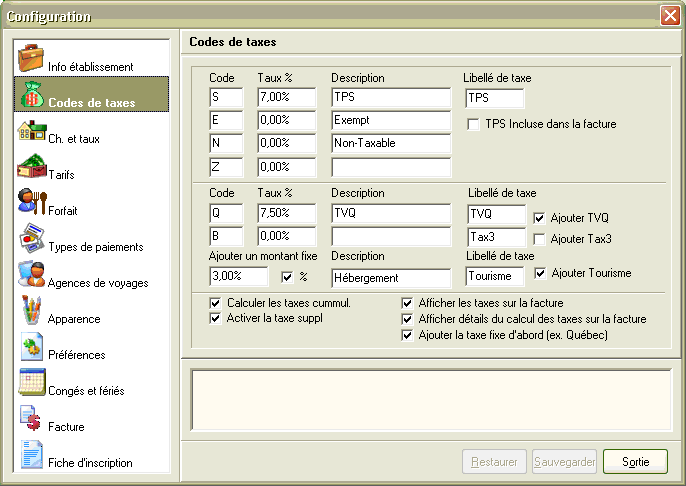The width and height of the screenshot is (686, 486).
Task: Toggle the Ajouter Tax3 checkbox
Action: tap(540, 239)
